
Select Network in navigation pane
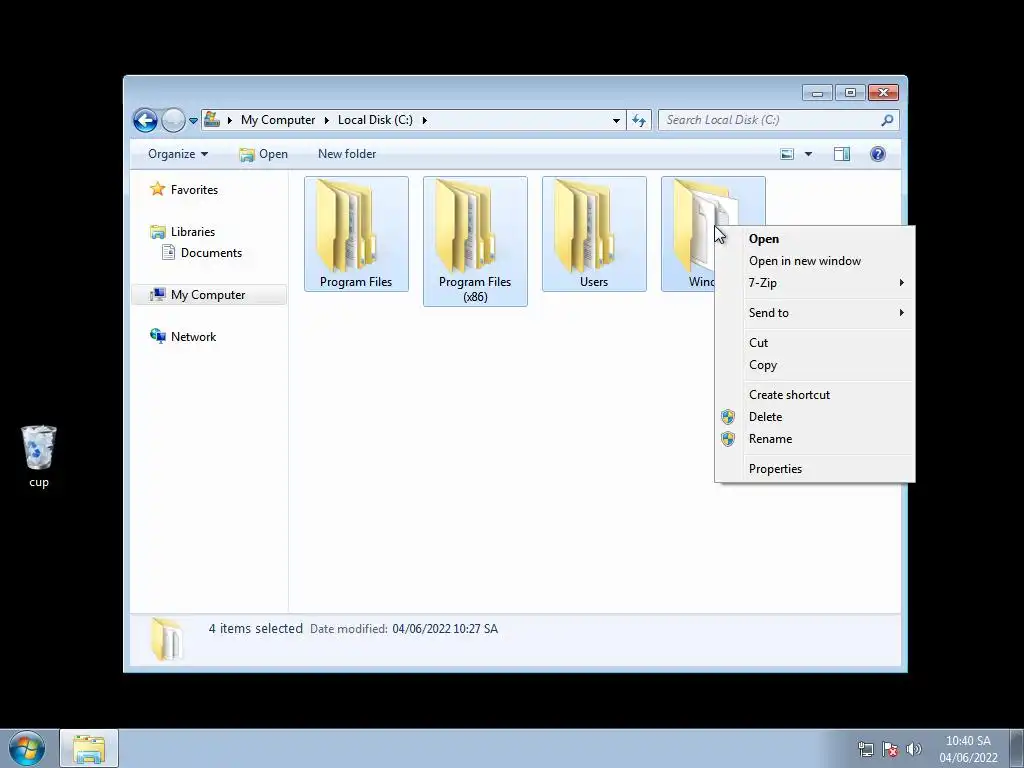pos(193,337)
